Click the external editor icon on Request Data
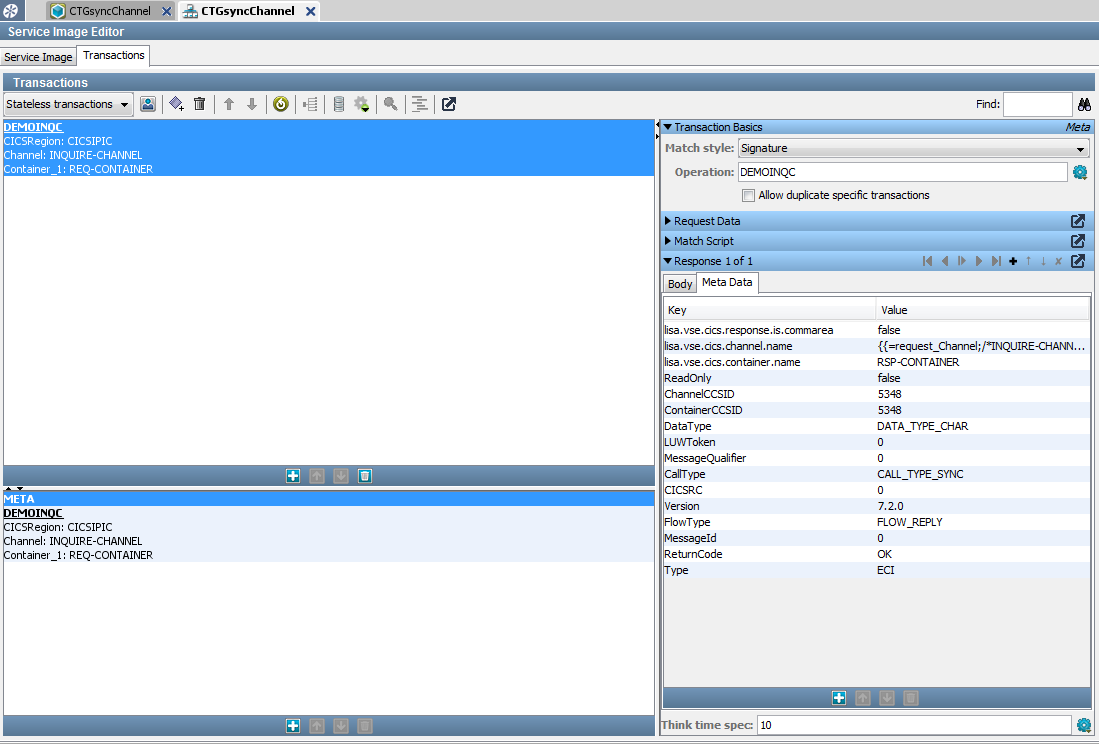Viewport: 1099px width, 744px height. [x=1077, y=221]
